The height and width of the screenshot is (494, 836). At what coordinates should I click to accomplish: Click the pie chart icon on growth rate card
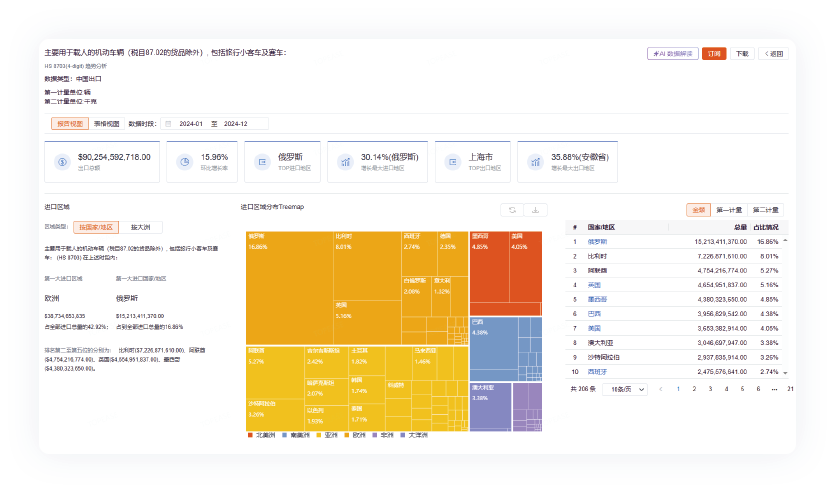[185, 162]
